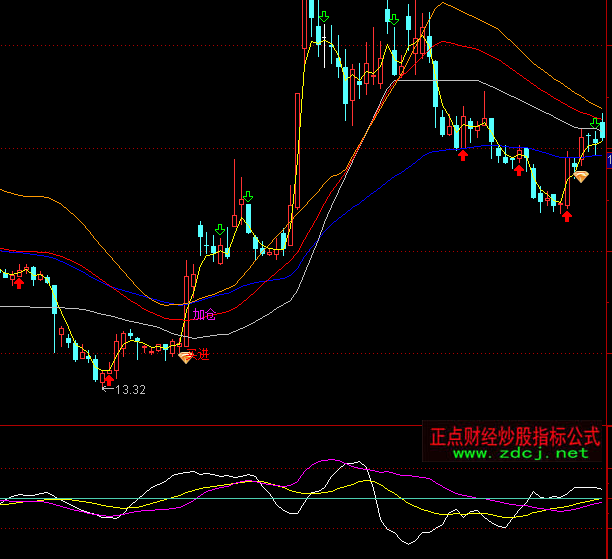Select the diamond icon next to 进 label
The width and height of the screenshot is (612, 559).
(x=185, y=356)
